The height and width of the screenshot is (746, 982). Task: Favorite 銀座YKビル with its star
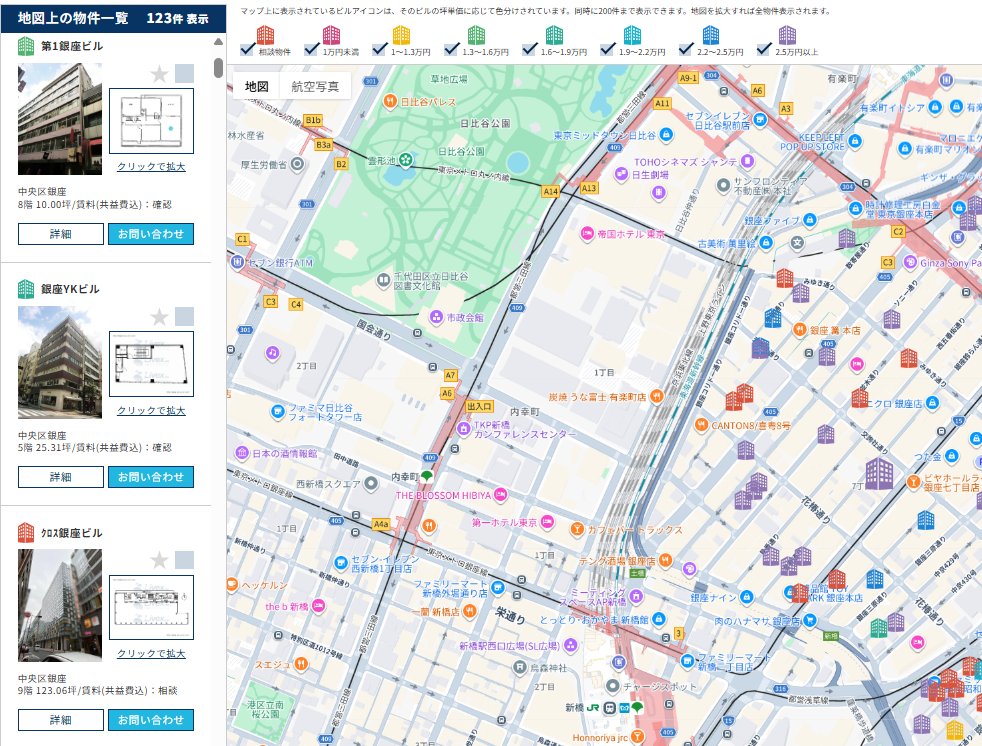tap(160, 317)
